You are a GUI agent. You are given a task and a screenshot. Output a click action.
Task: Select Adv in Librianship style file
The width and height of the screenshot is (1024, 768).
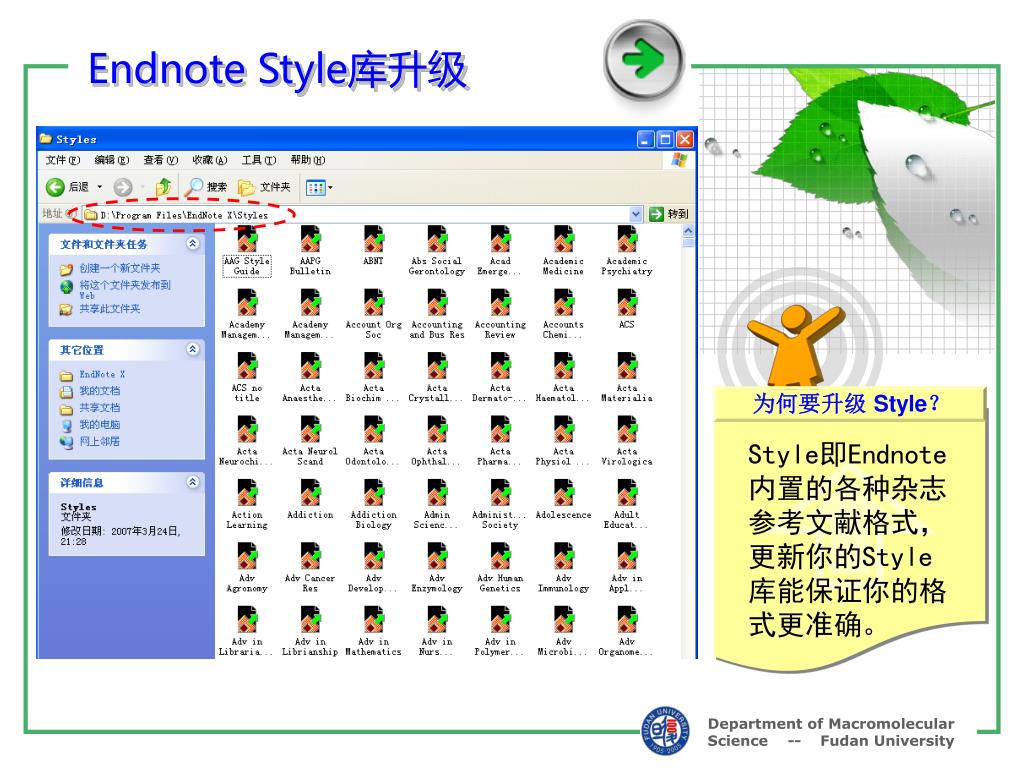point(310,632)
